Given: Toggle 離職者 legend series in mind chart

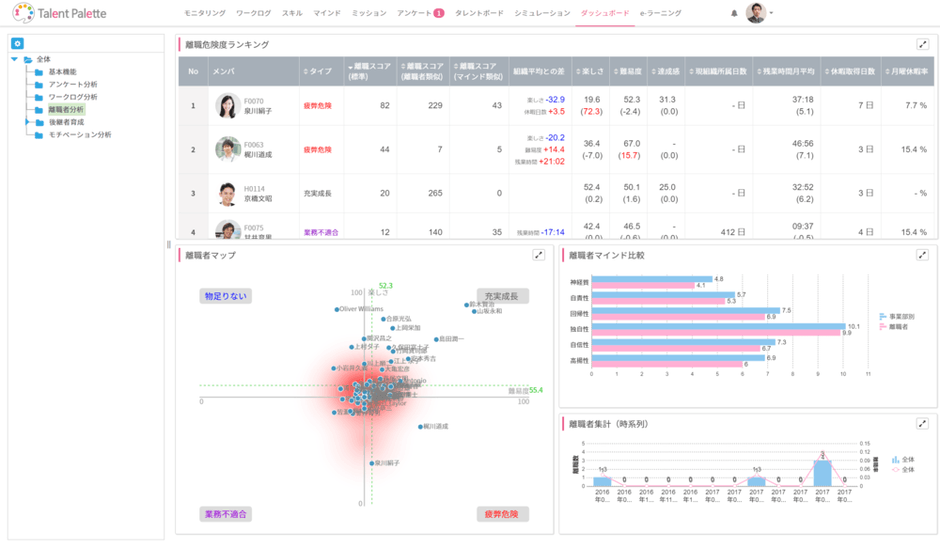Looking at the screenshot, I should 894,325.
